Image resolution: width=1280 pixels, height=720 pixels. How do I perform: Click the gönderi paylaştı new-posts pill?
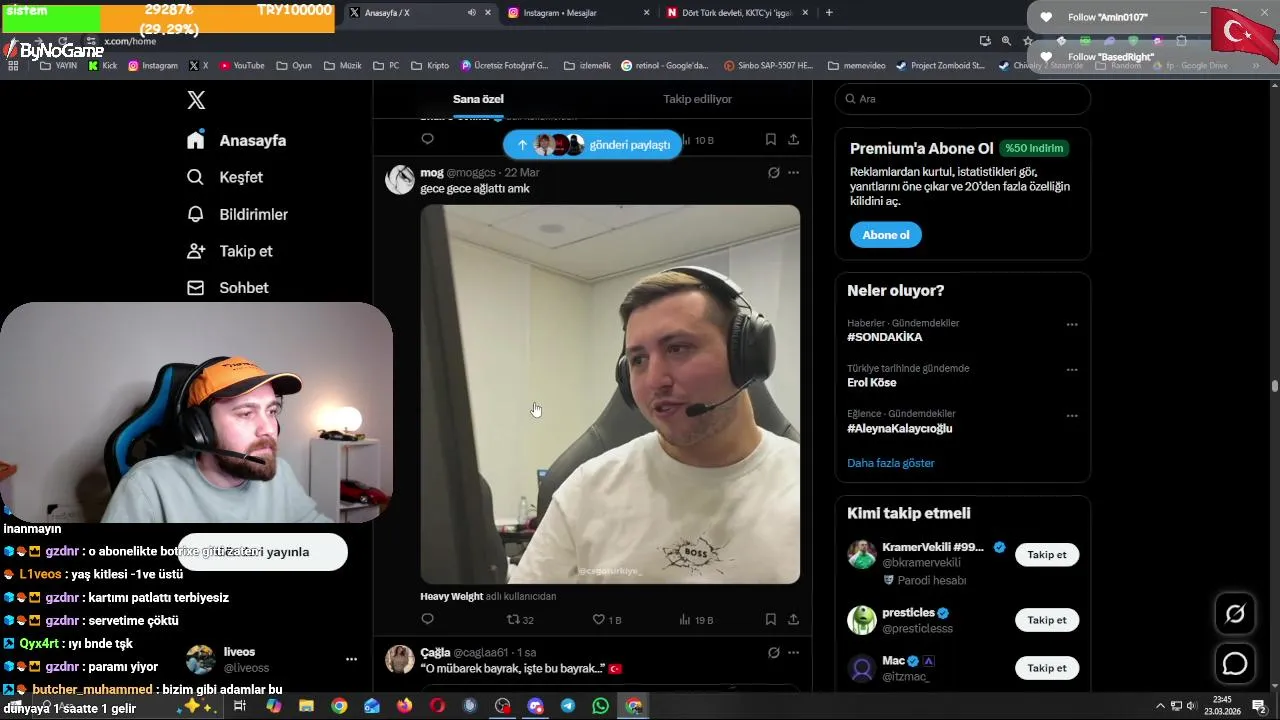(593, 145)
